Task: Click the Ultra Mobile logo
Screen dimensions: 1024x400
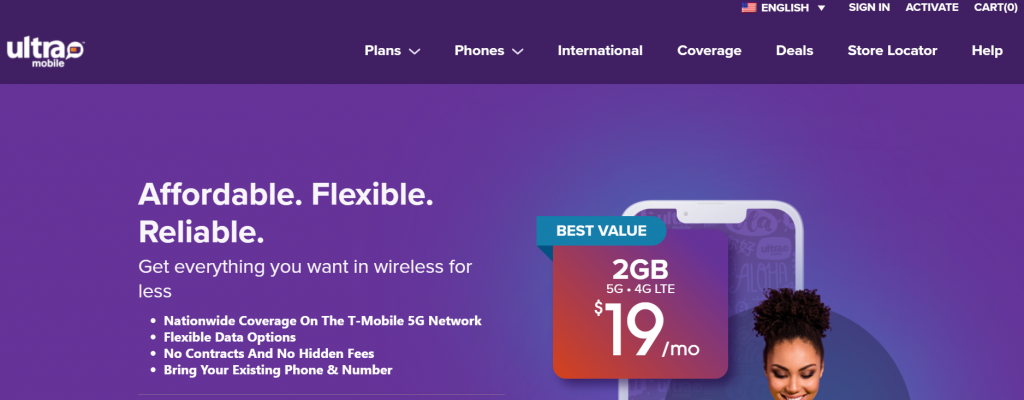Action: [x=46, y=52]
